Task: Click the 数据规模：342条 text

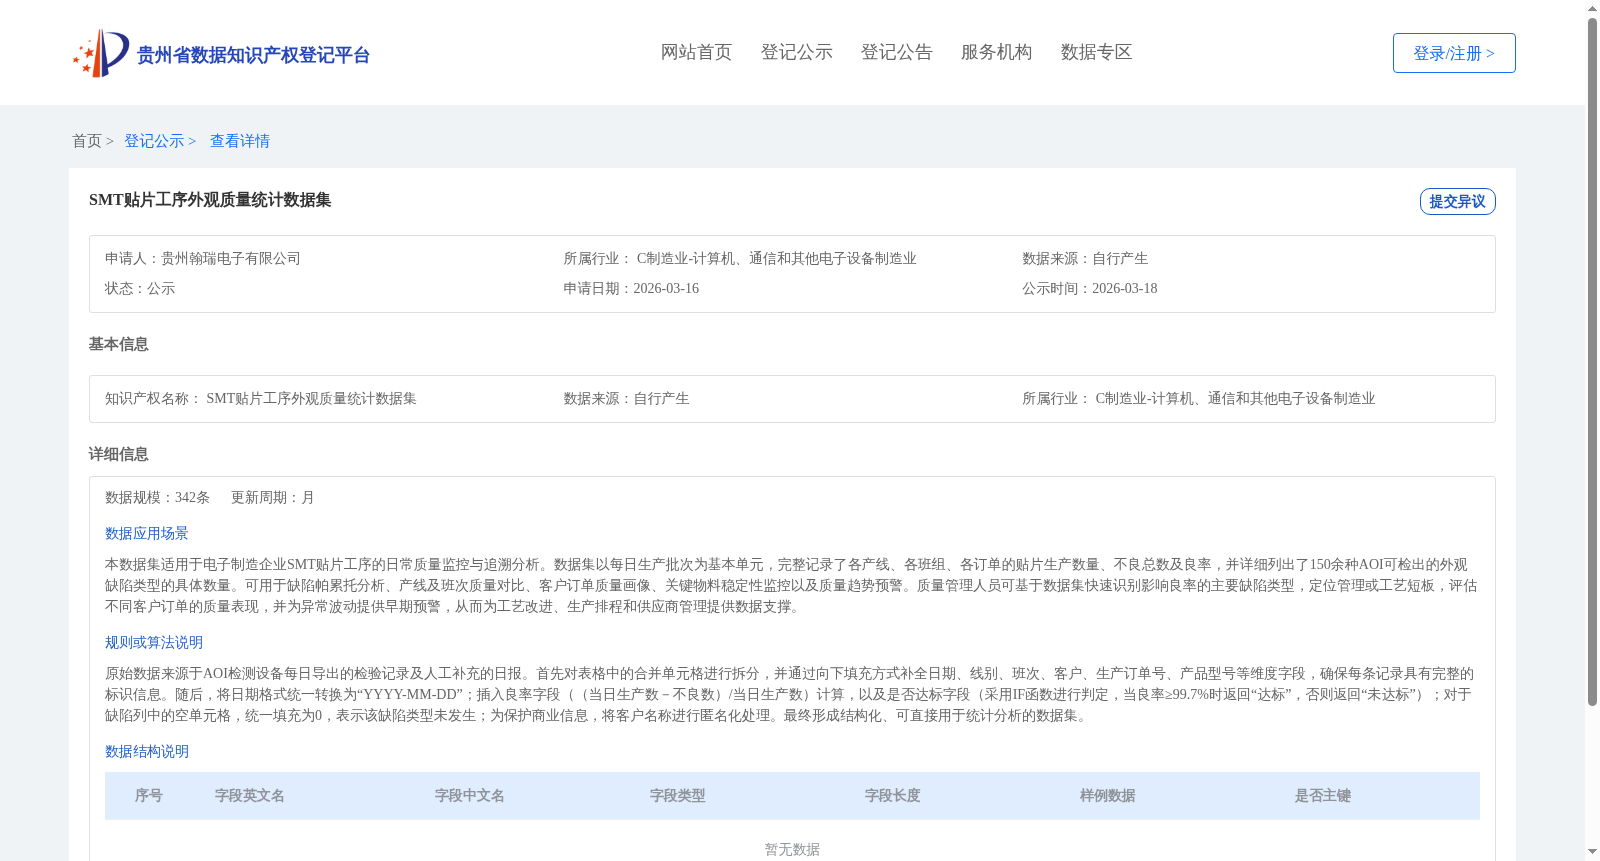Action: click(x=157, y=497)
